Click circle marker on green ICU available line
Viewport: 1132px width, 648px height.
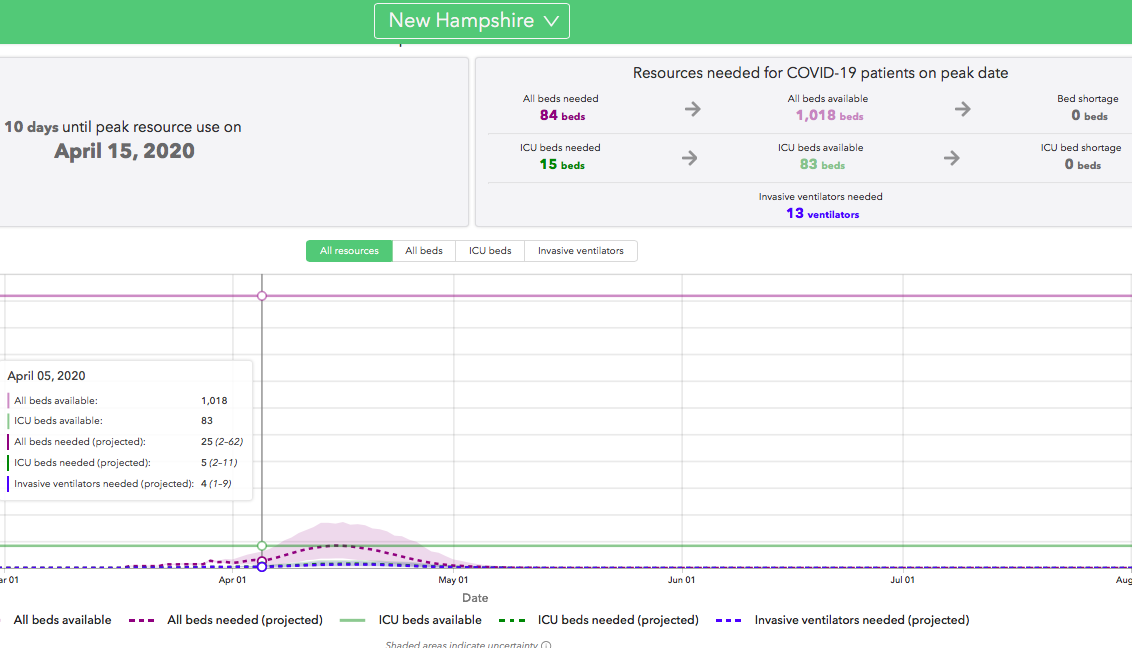coord(262,546)
